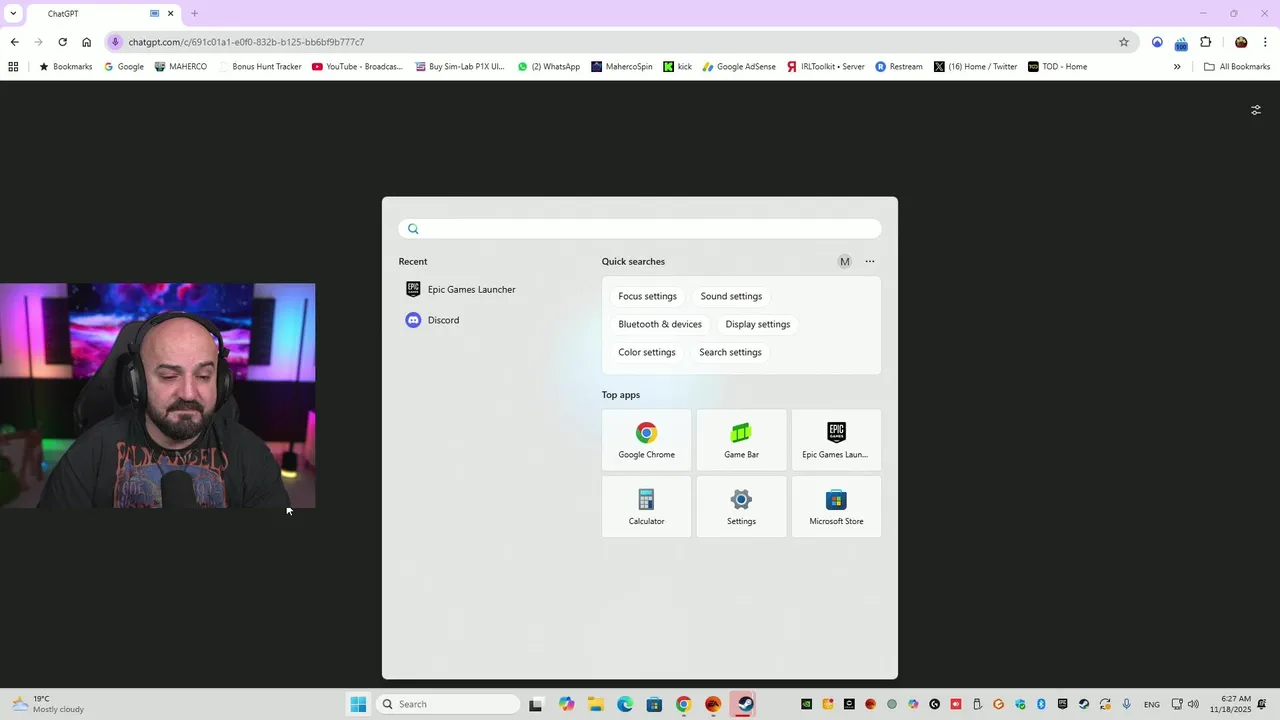Switch the ENG input language
The image size is (1280, 720).
(x=1152, y=704)
